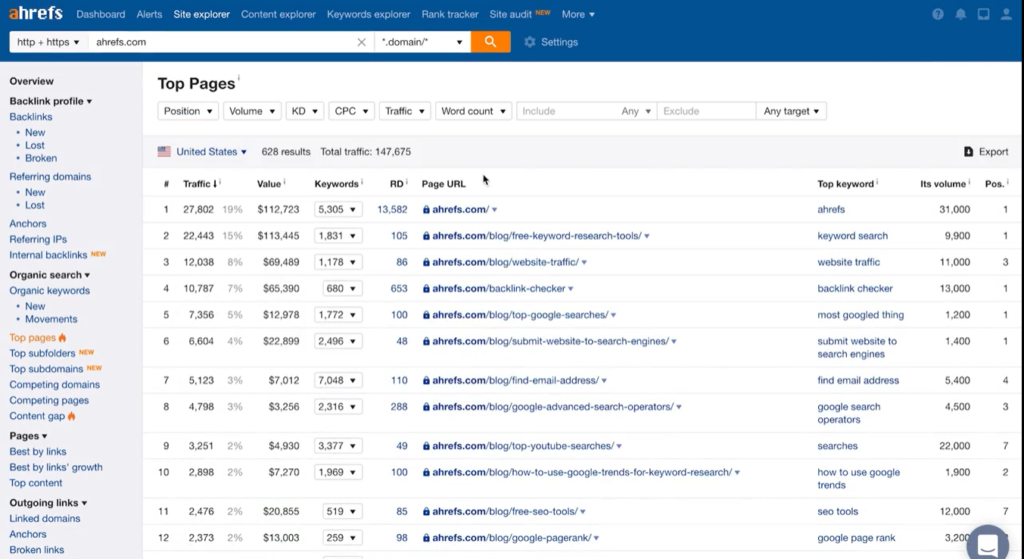Screen dimensions: 1024x559
Task: Click the 13,582 referring domains link
Action: tap(392, 210)
